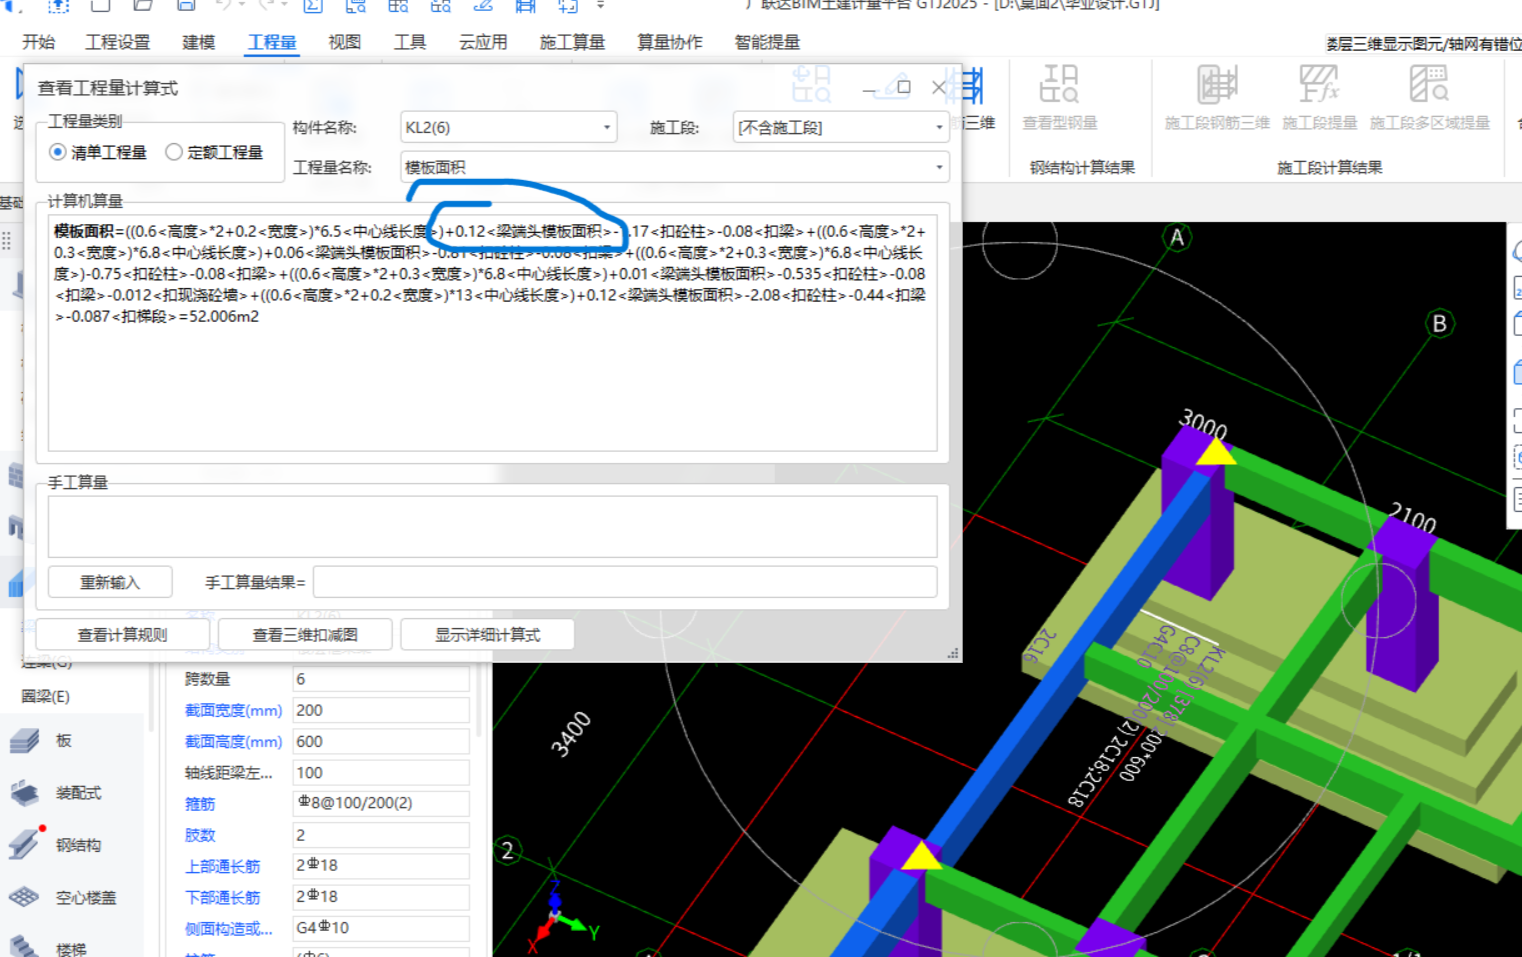This screenshot has width=1522, height=957.
Task: Close the 查看工程量计算式 dialog
Action: click(x=939, y=87)
